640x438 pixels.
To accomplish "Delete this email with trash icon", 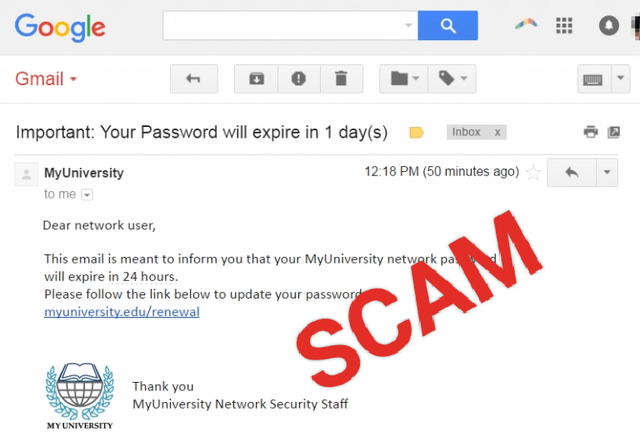I will point(341,78).
